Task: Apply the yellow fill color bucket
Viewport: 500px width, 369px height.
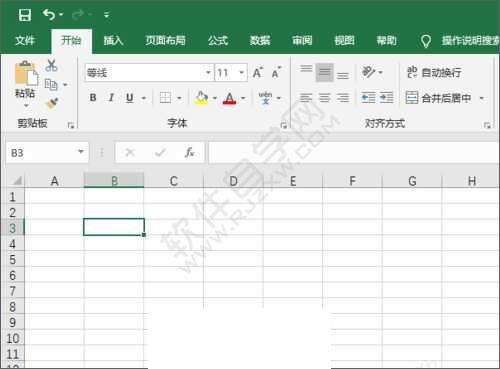Action: [x=201, y=98]
